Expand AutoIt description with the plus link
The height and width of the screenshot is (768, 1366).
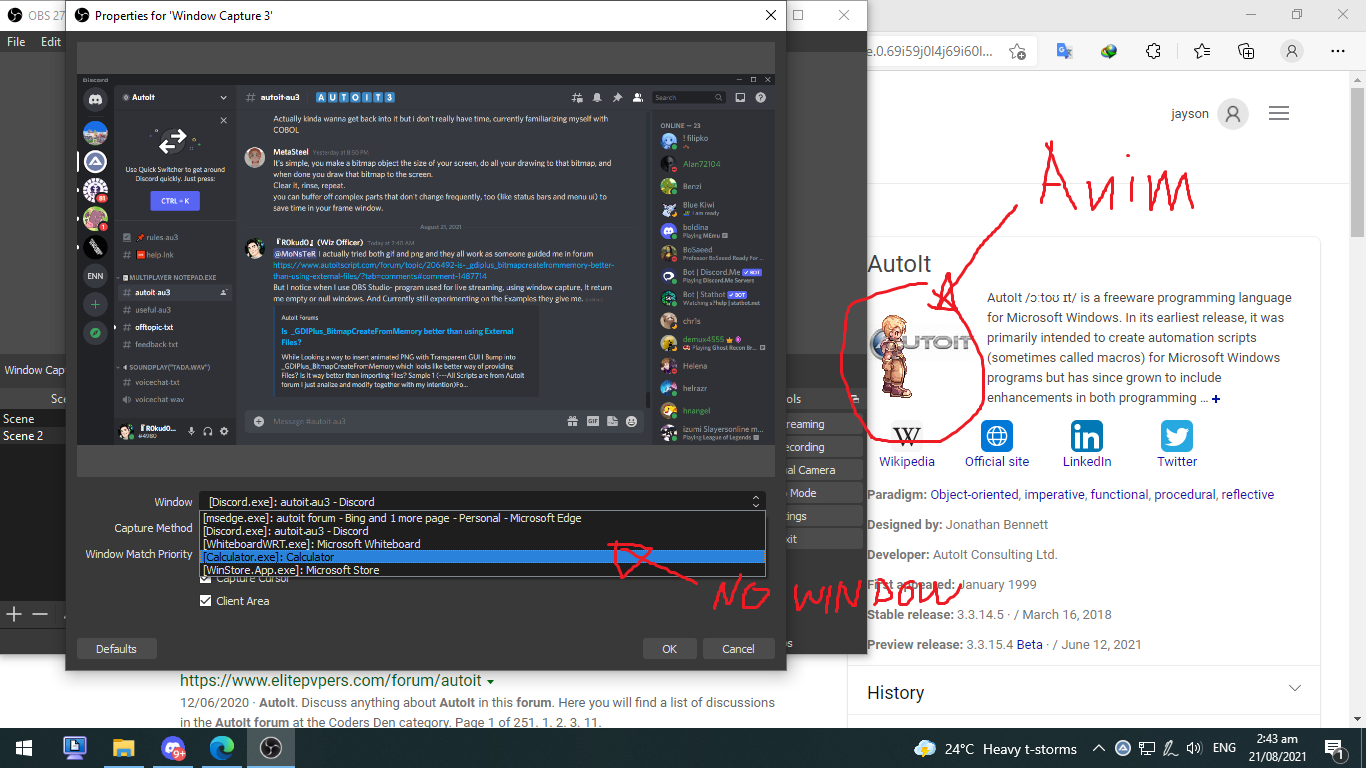tap(1216, 399)
